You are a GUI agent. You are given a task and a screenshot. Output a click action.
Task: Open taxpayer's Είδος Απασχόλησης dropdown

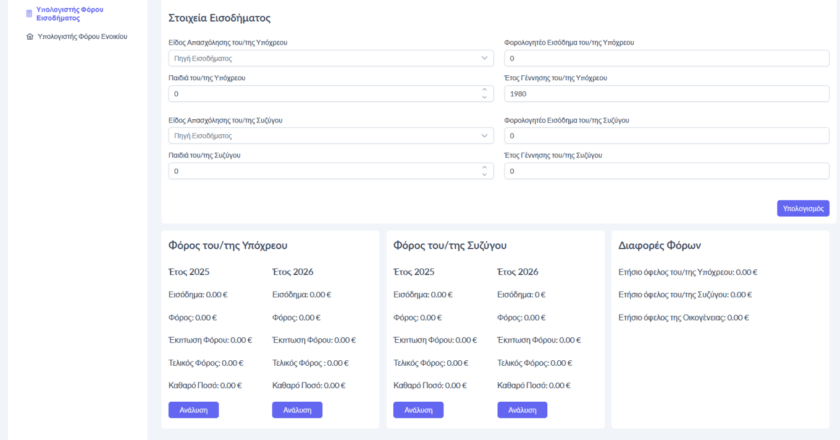(x=331, y=58)
